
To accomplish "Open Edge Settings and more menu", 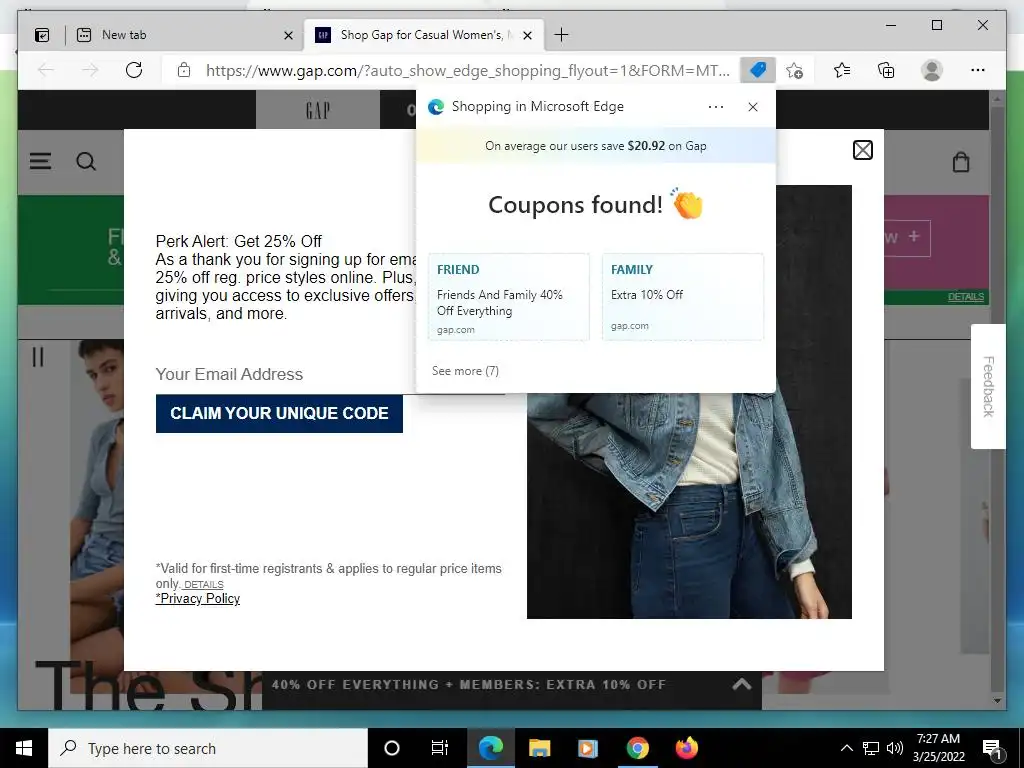I will click(978, 70).
